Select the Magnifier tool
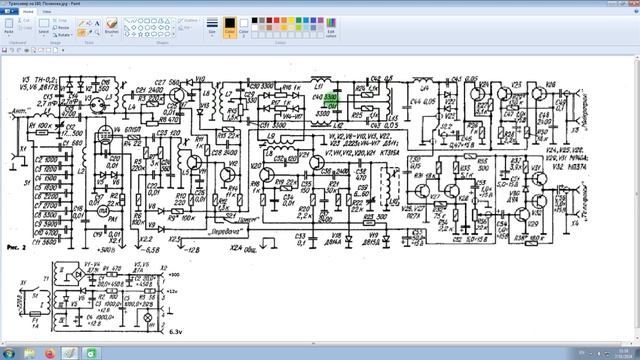Image resolution: width=640 pixels, height=360 pixels. (97, 32)
